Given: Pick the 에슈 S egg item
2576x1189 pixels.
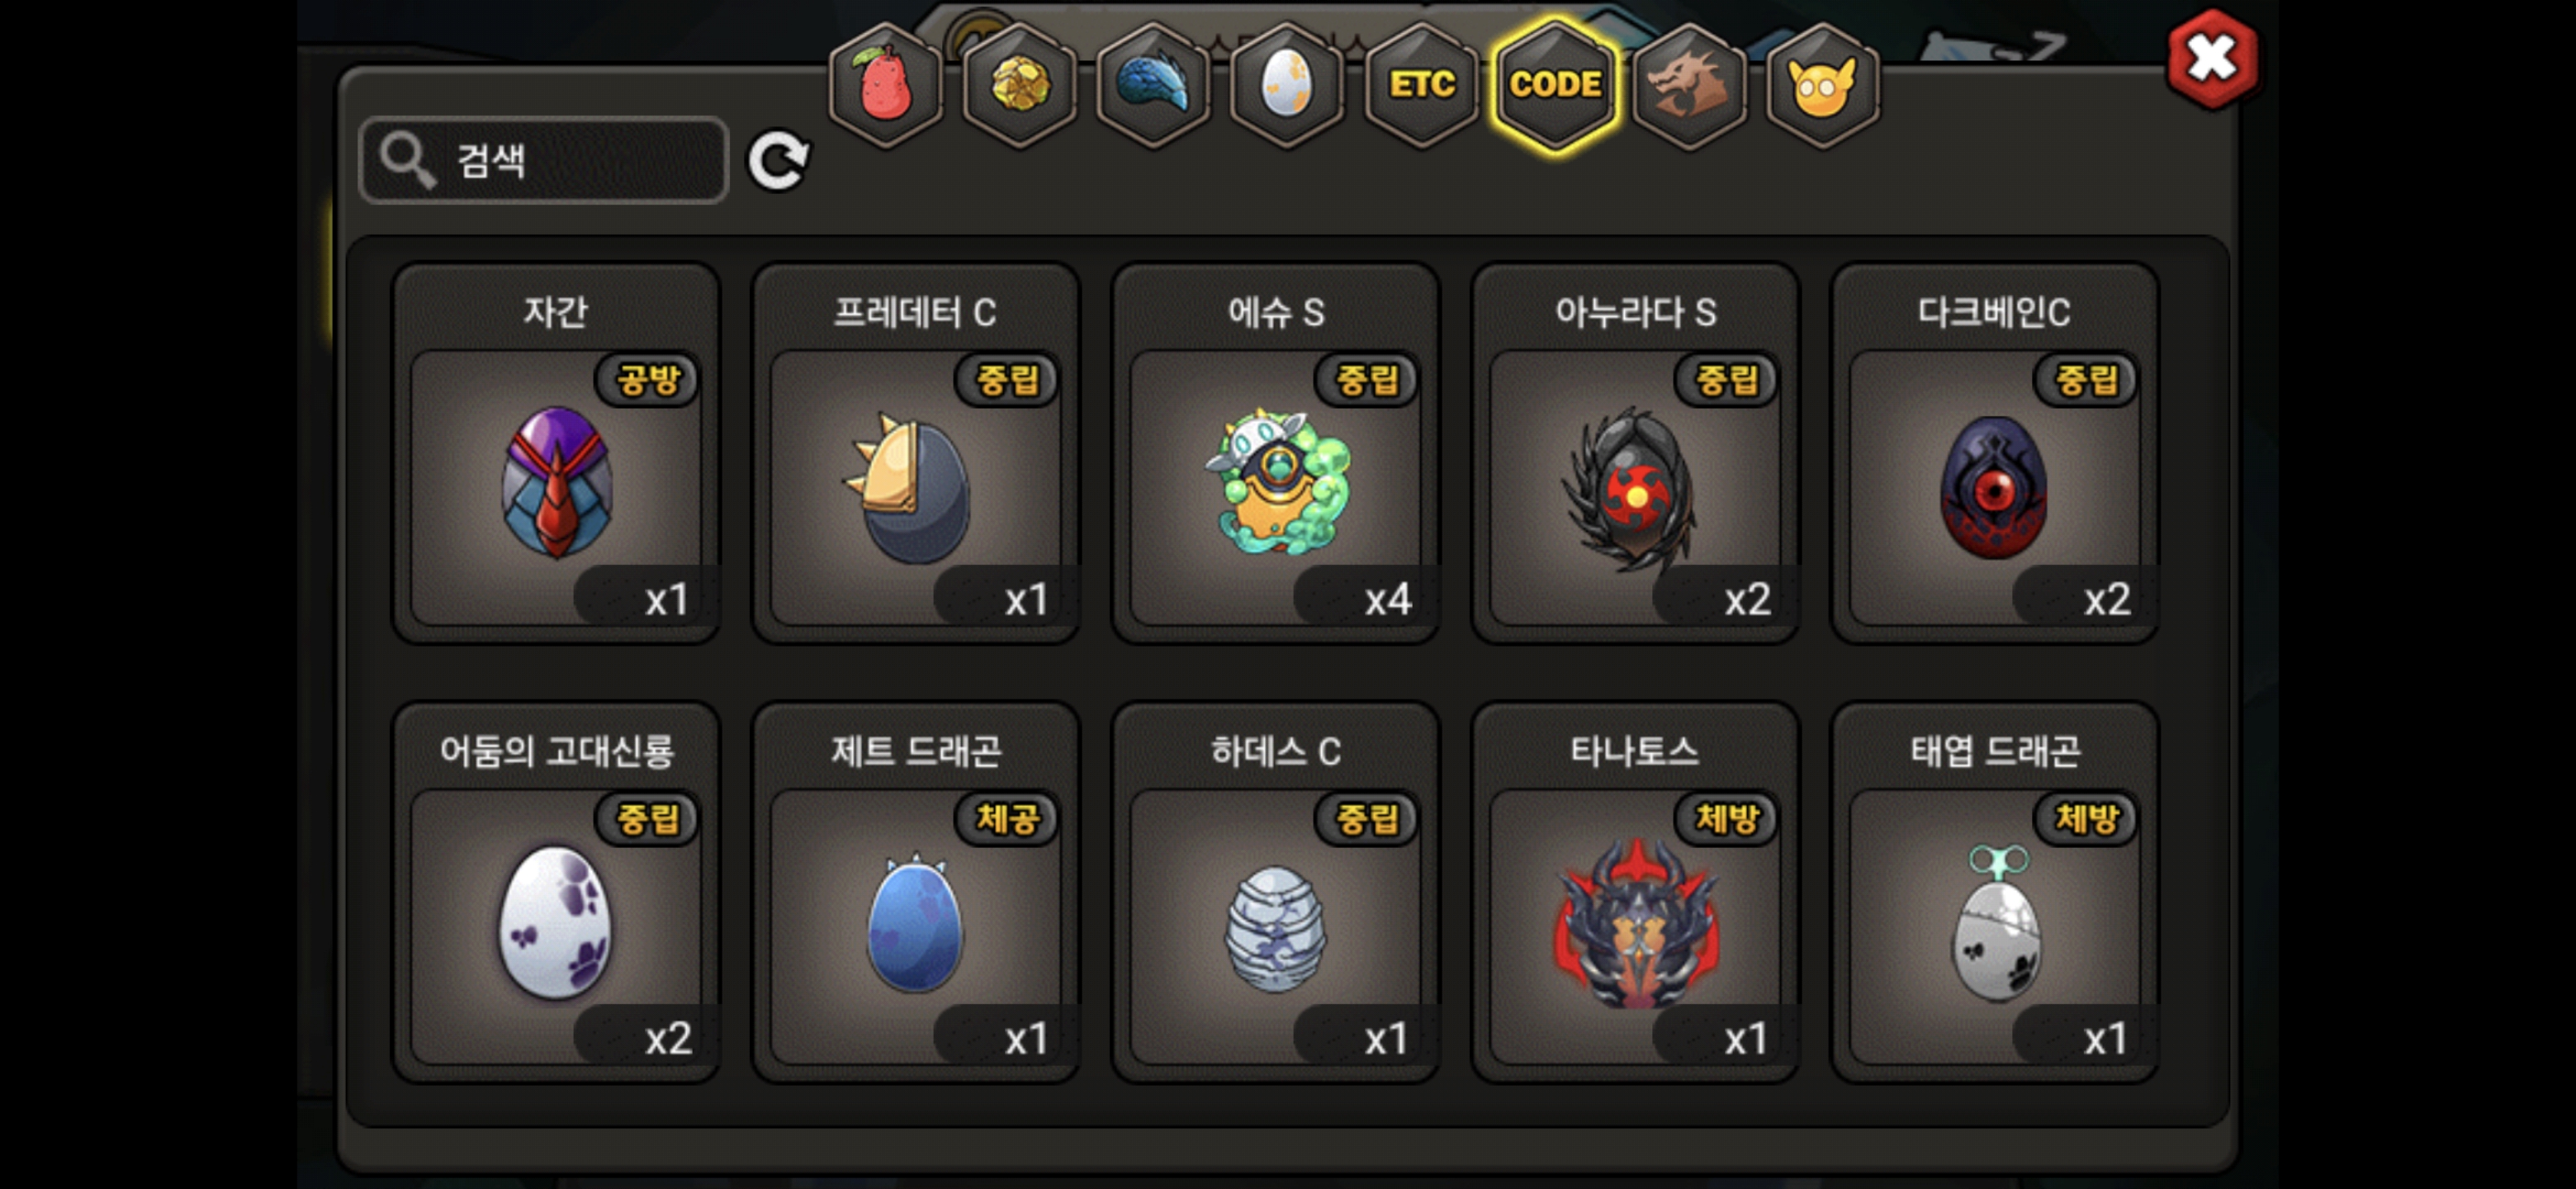Looking at the screenshot, I should 1276,453.
